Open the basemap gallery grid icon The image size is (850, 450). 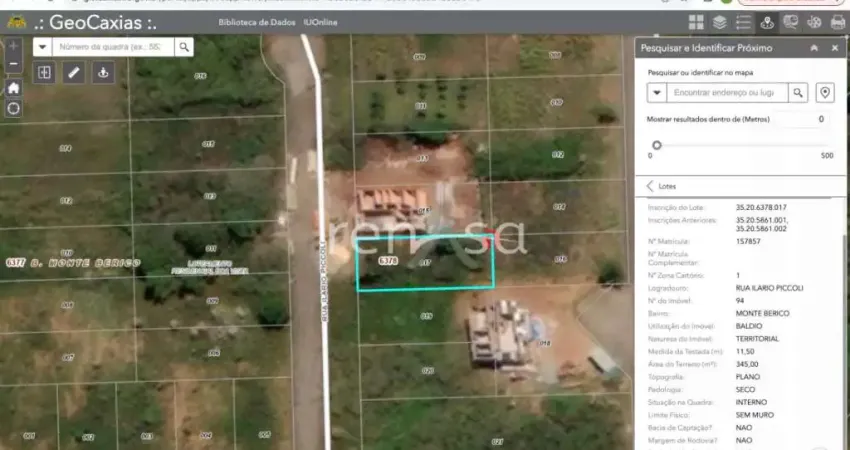click(696, 22)
